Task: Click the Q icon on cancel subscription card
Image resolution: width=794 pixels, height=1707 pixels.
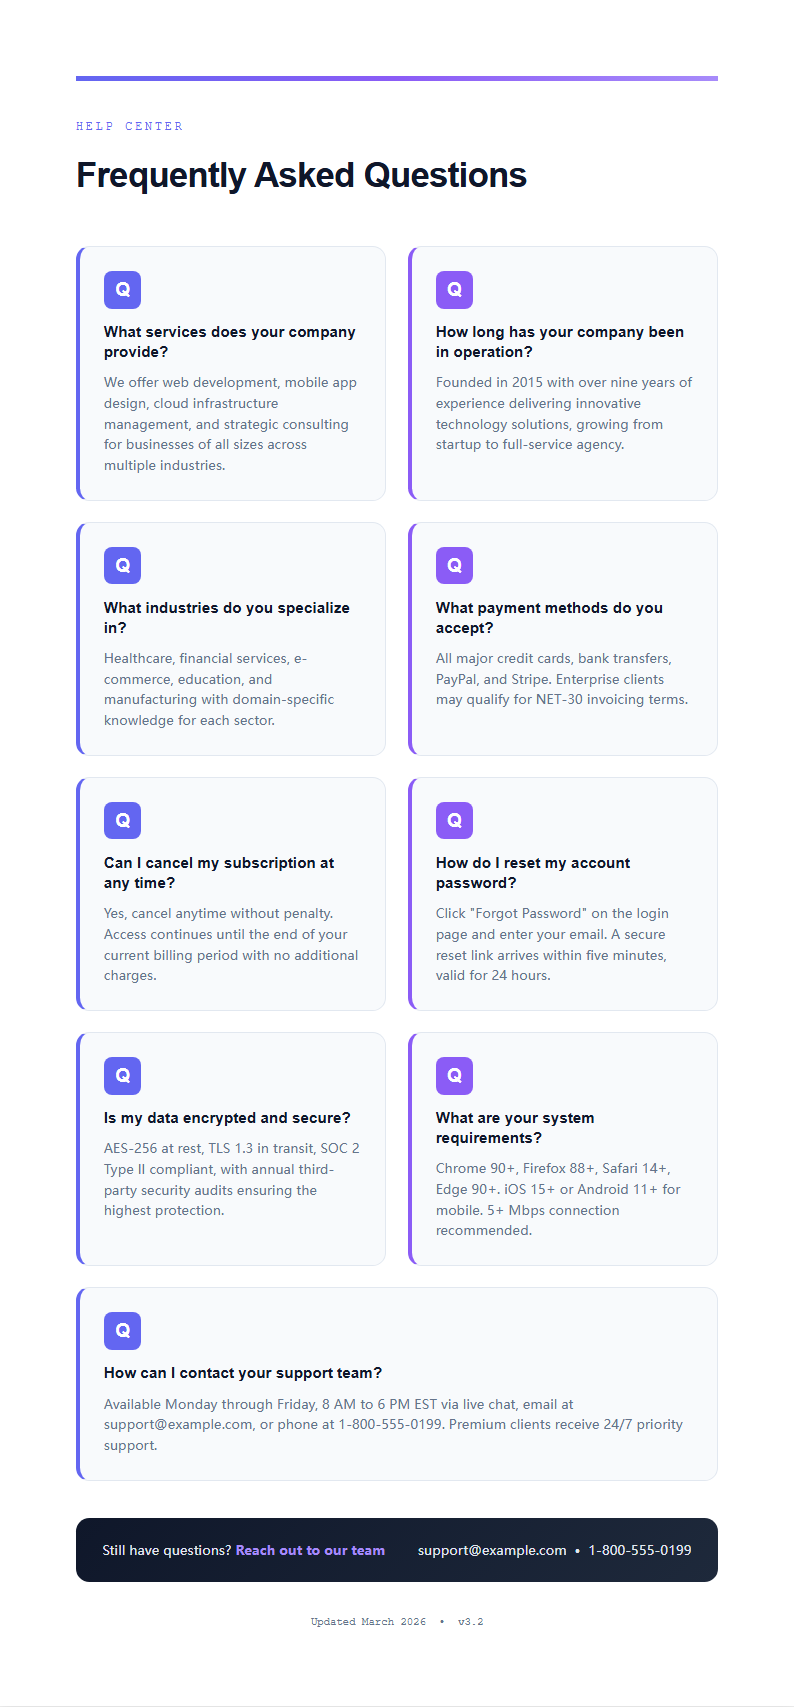Action: pyautogui.click(x=122, y=820)
